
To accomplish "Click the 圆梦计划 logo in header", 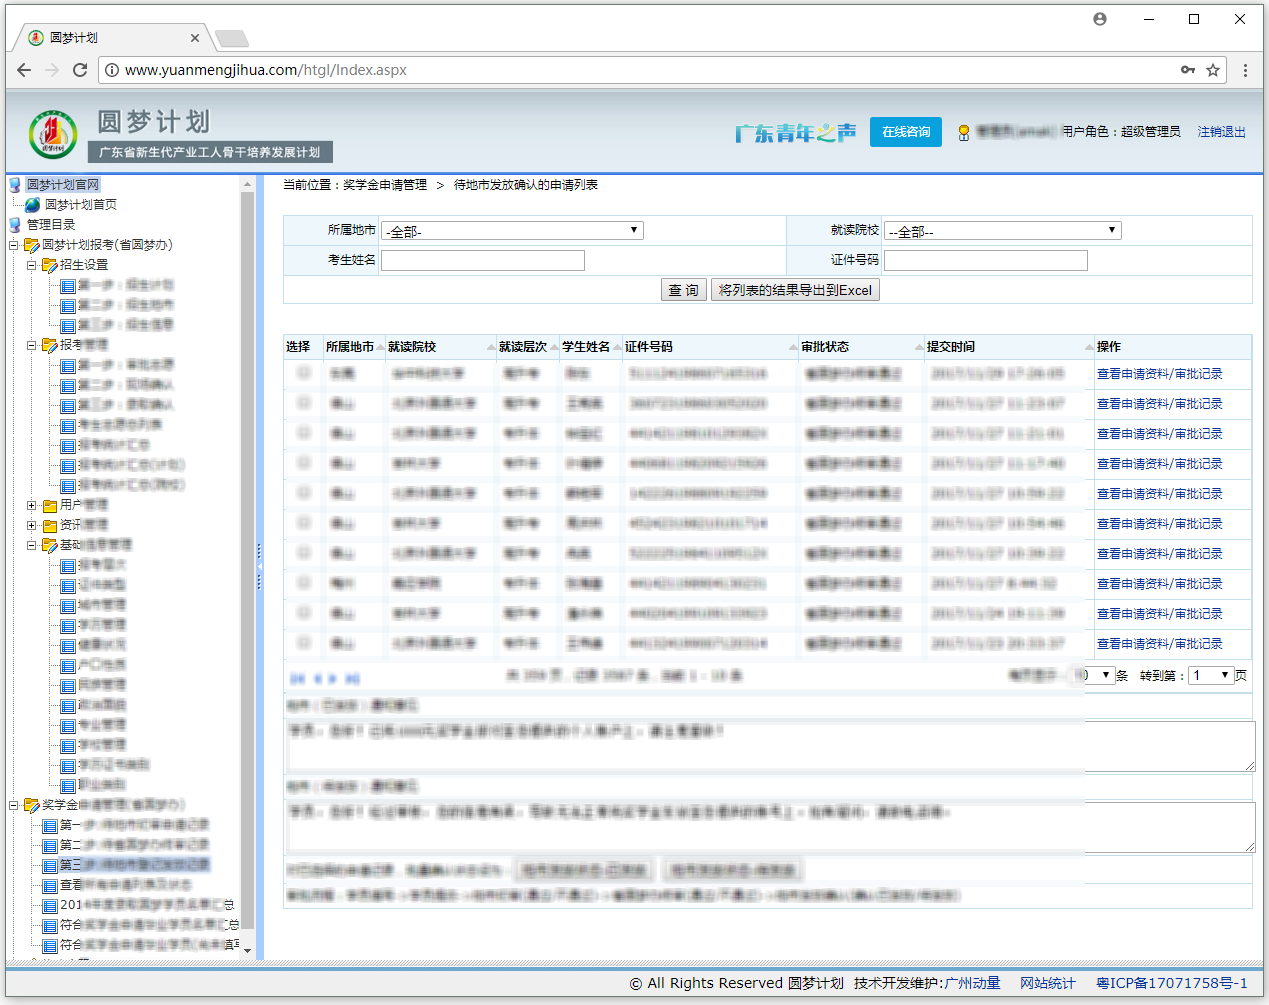I will [53, 135].
